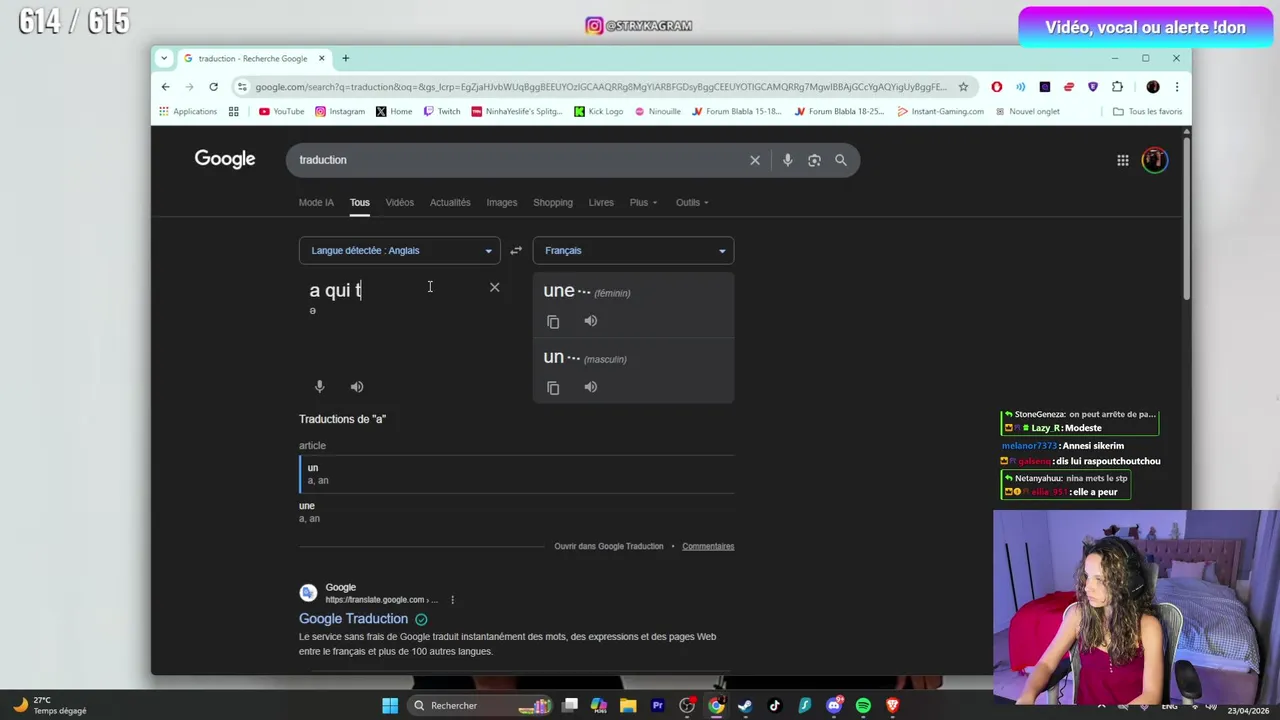
Task: Clear the traduction search query
Action: (755, 160)
